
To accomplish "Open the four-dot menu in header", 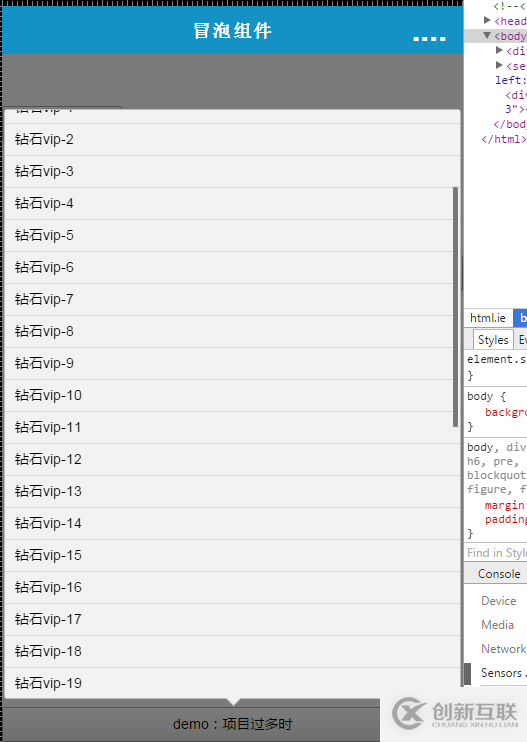I will (x=429, y=38).
